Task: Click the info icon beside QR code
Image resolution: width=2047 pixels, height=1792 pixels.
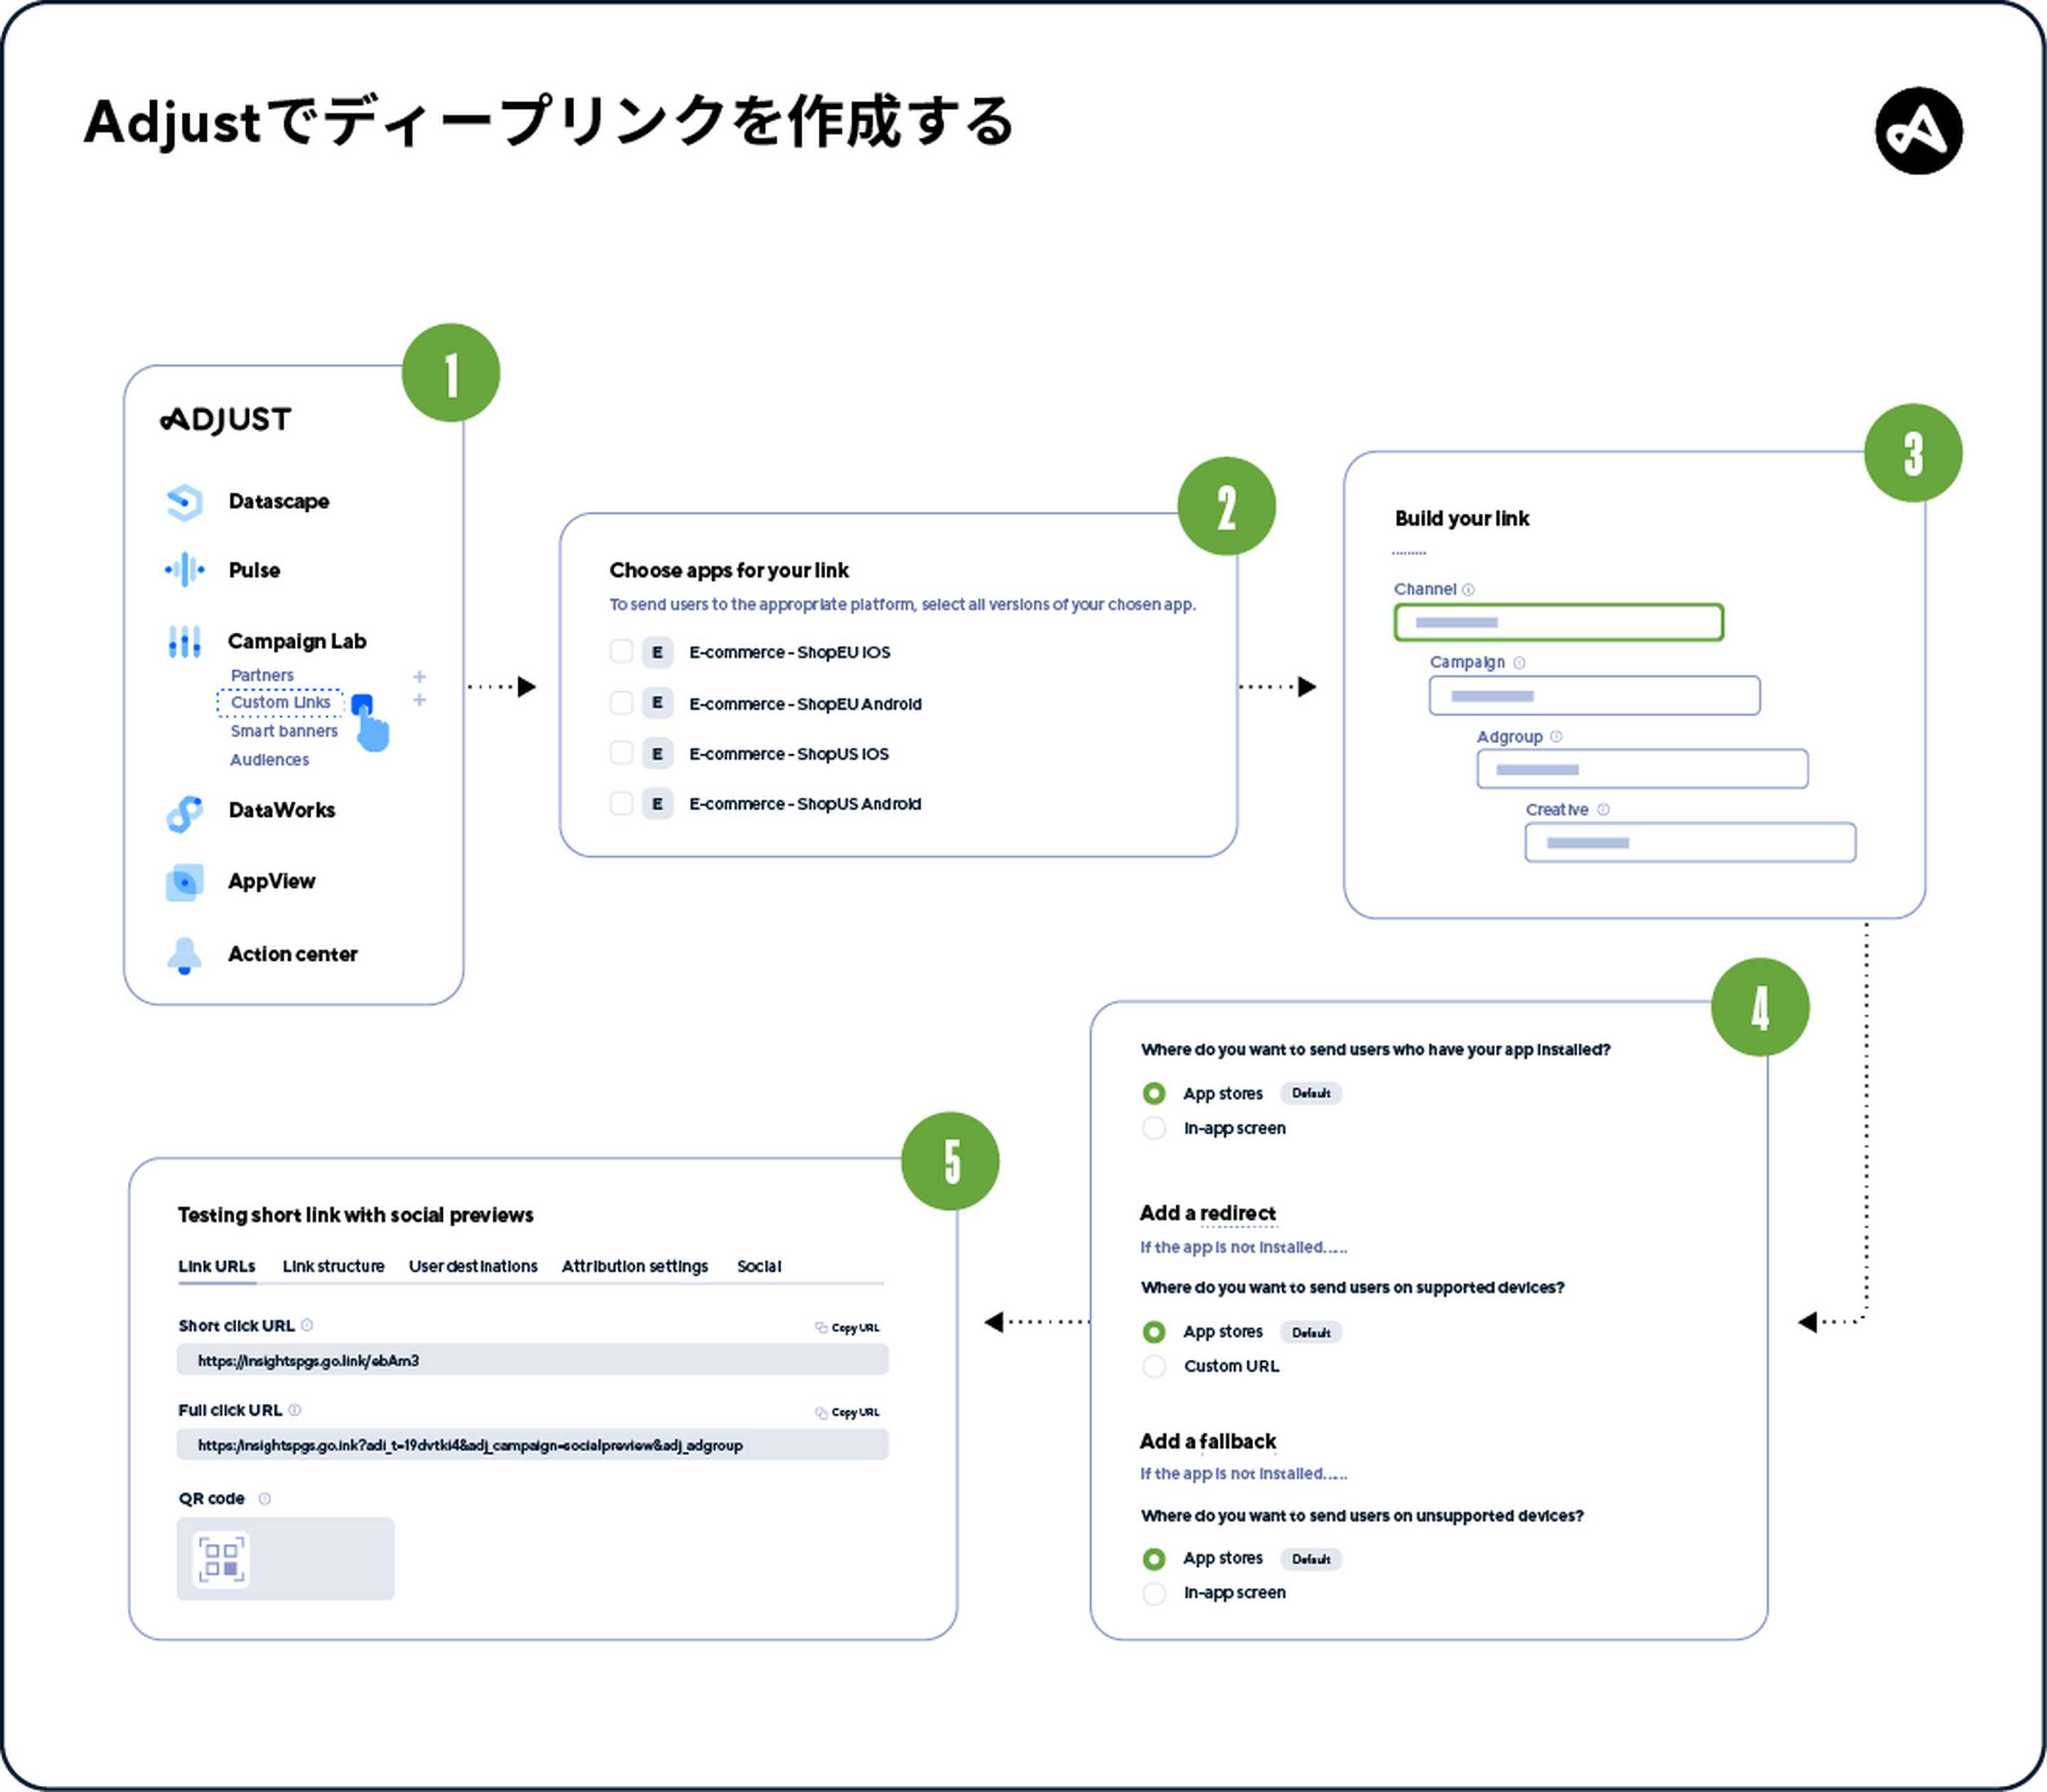Action: (x=265, y=1498)
